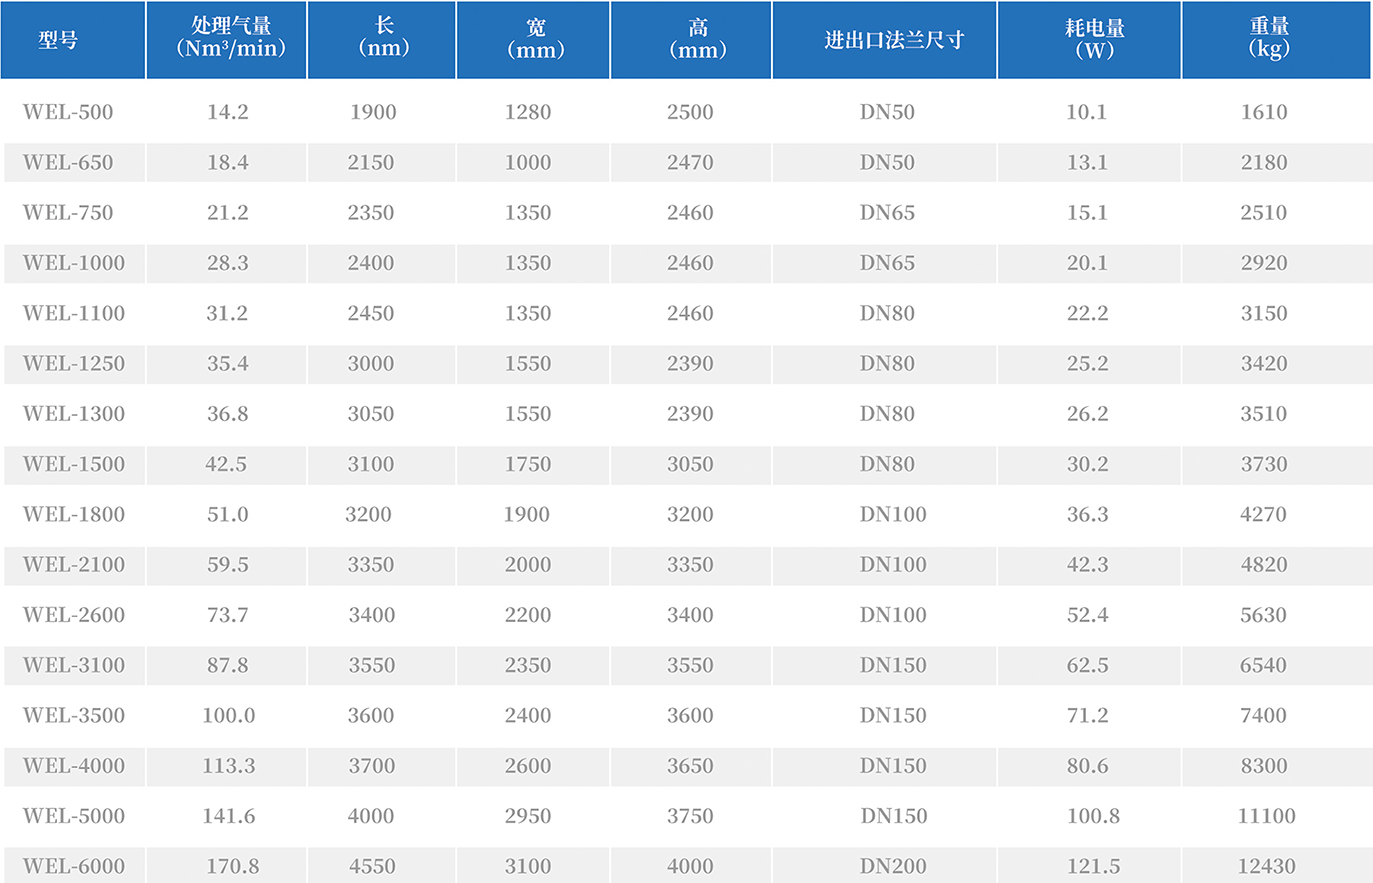The height and width of the screenshot is (883, 1373).
Task: Click the 型号 column header
Action: pyautogui.click(x=58, y=40)
